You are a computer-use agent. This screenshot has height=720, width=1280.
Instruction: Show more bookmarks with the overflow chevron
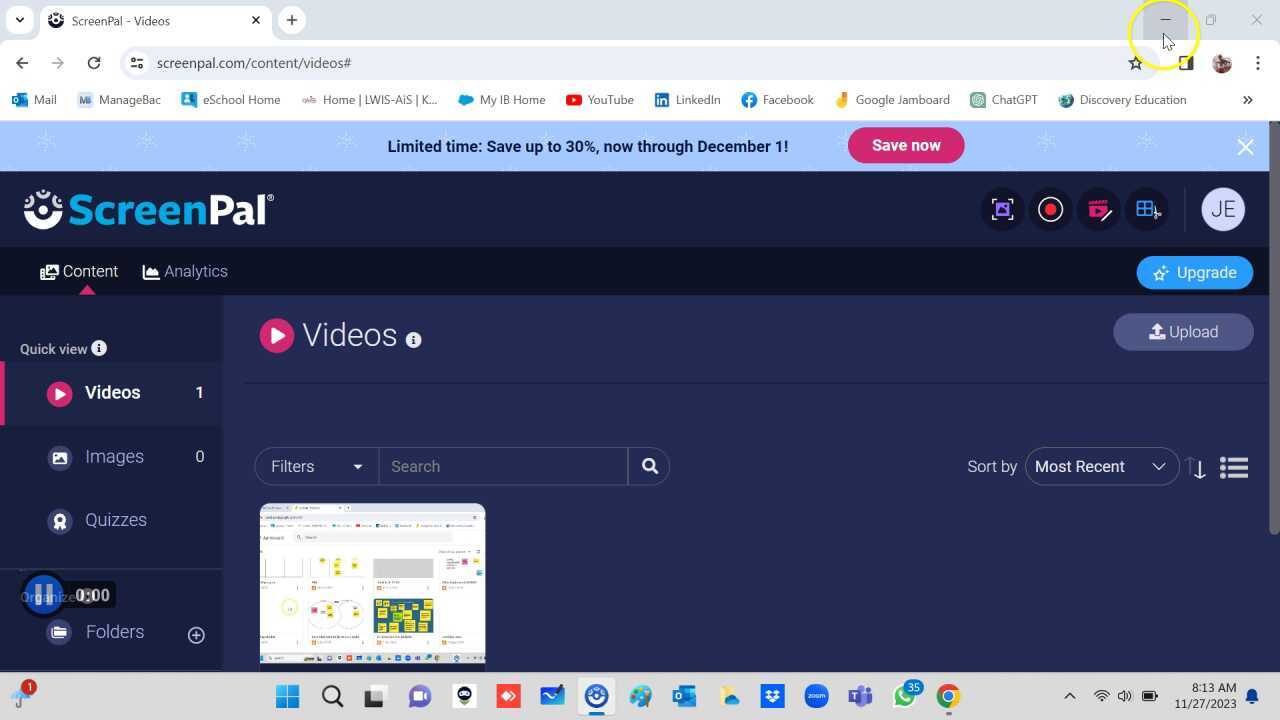tap(1247, 100)
